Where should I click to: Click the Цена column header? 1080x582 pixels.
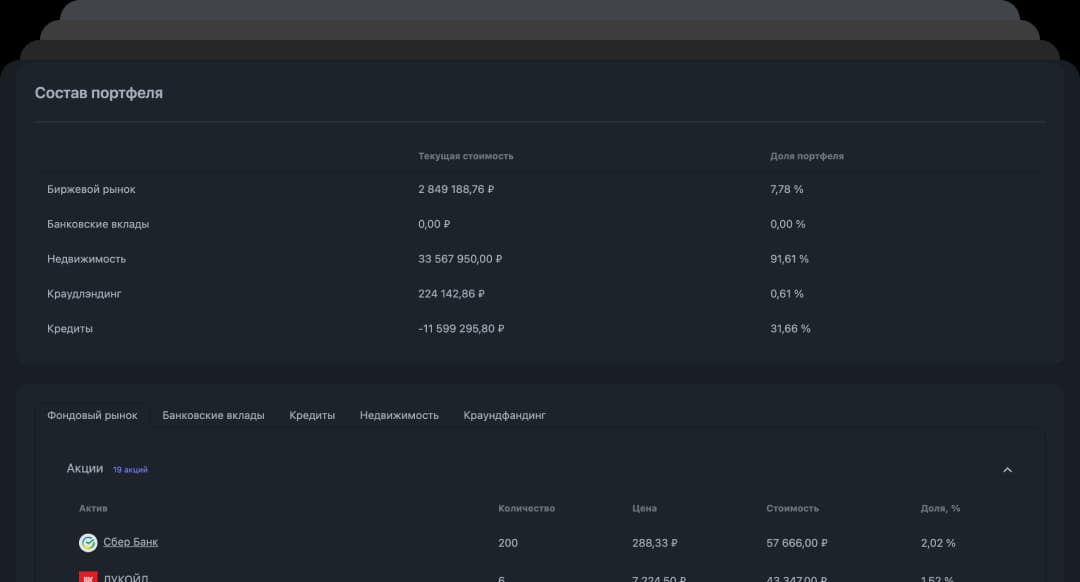click(644, 508)
